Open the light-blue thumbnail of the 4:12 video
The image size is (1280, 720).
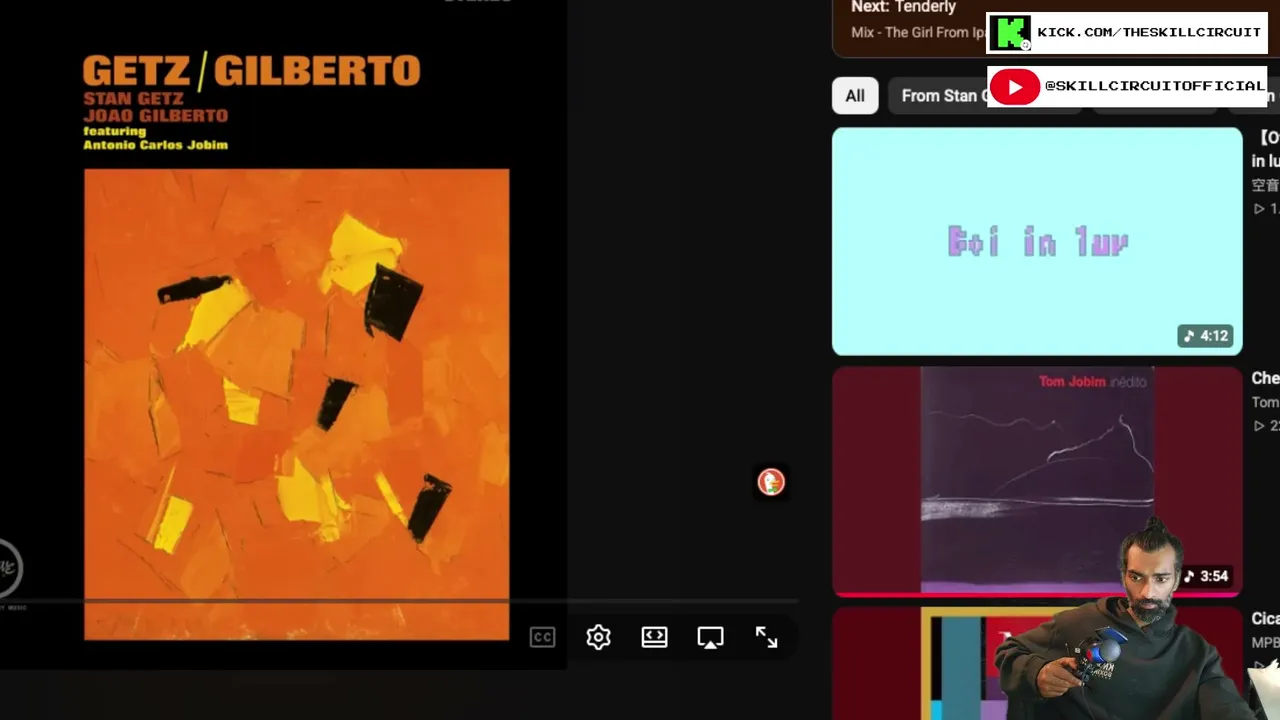tap(1037, 241)
